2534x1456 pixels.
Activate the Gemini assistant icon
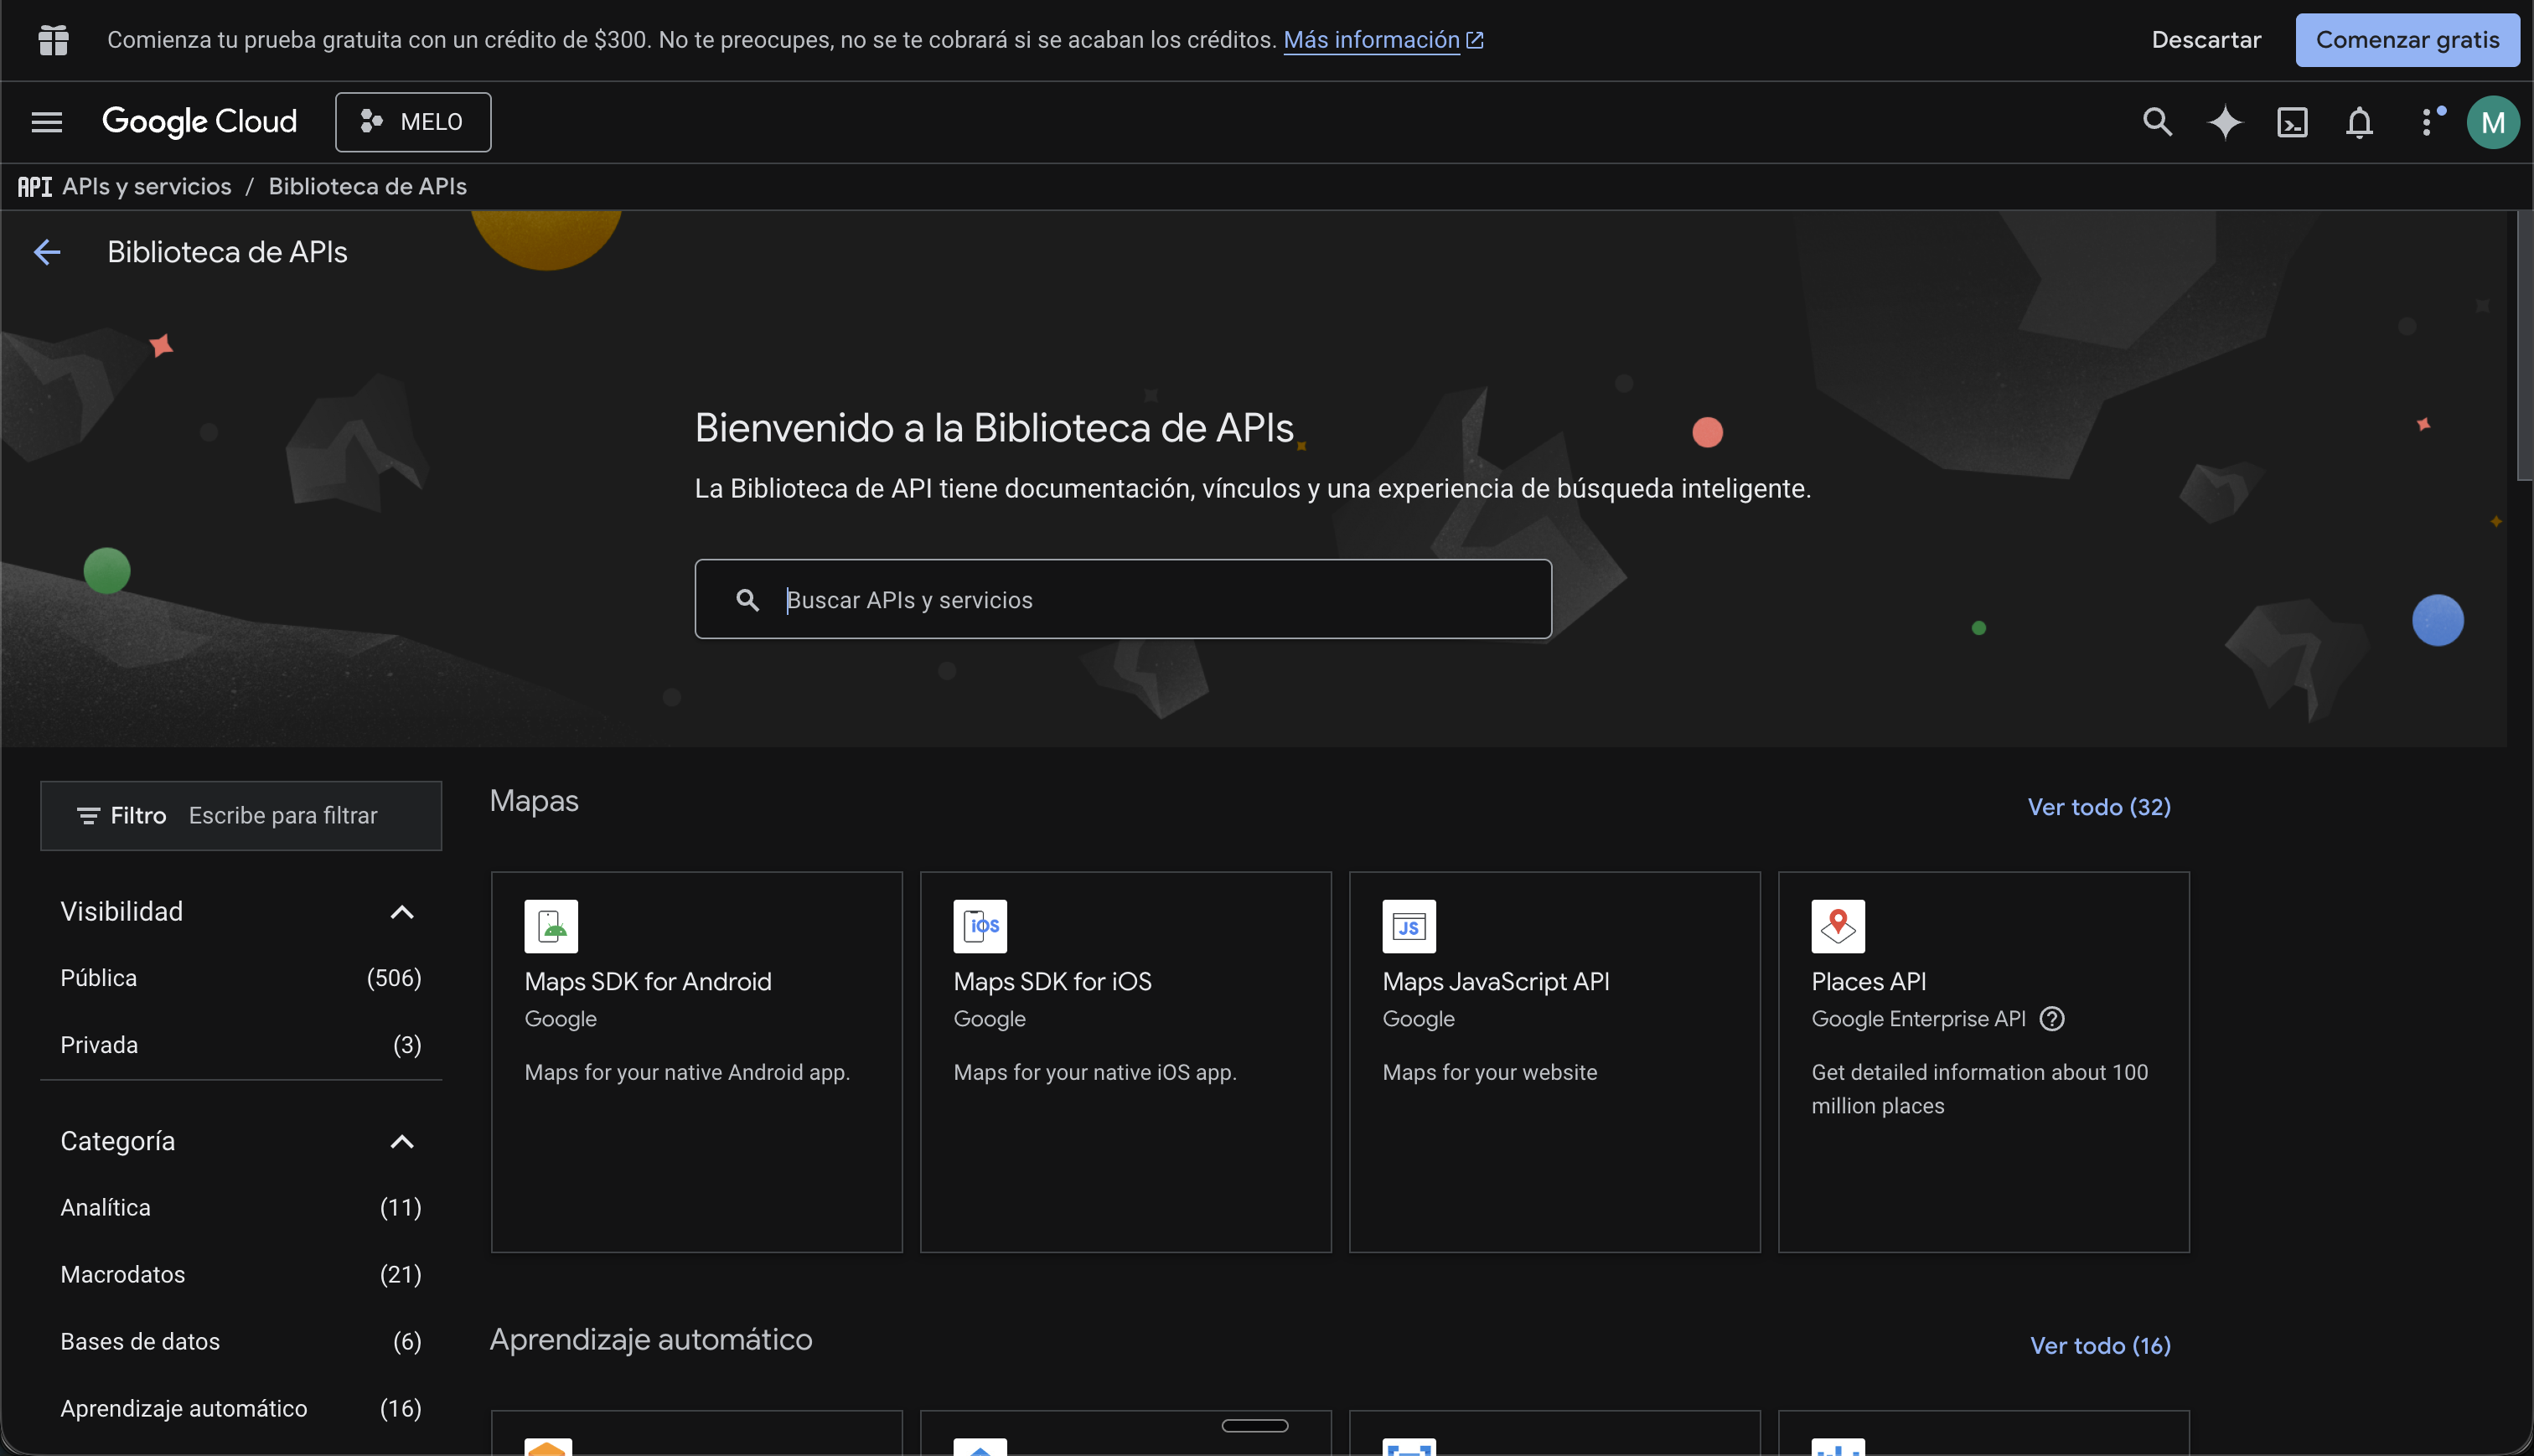(2225, 121)
